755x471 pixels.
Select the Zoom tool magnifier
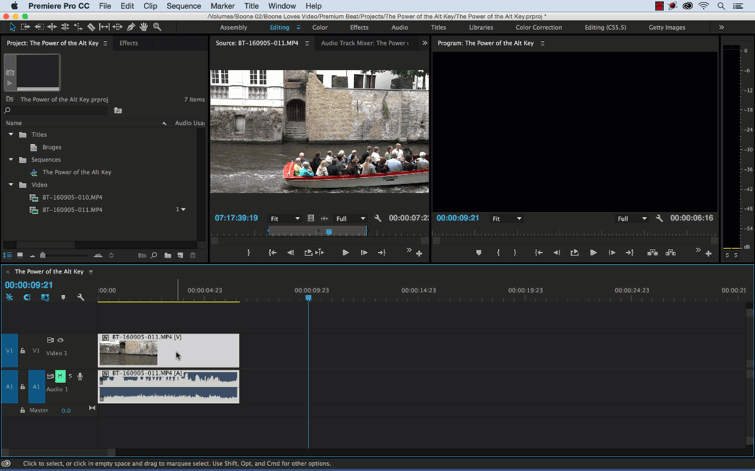pos(157,27)
